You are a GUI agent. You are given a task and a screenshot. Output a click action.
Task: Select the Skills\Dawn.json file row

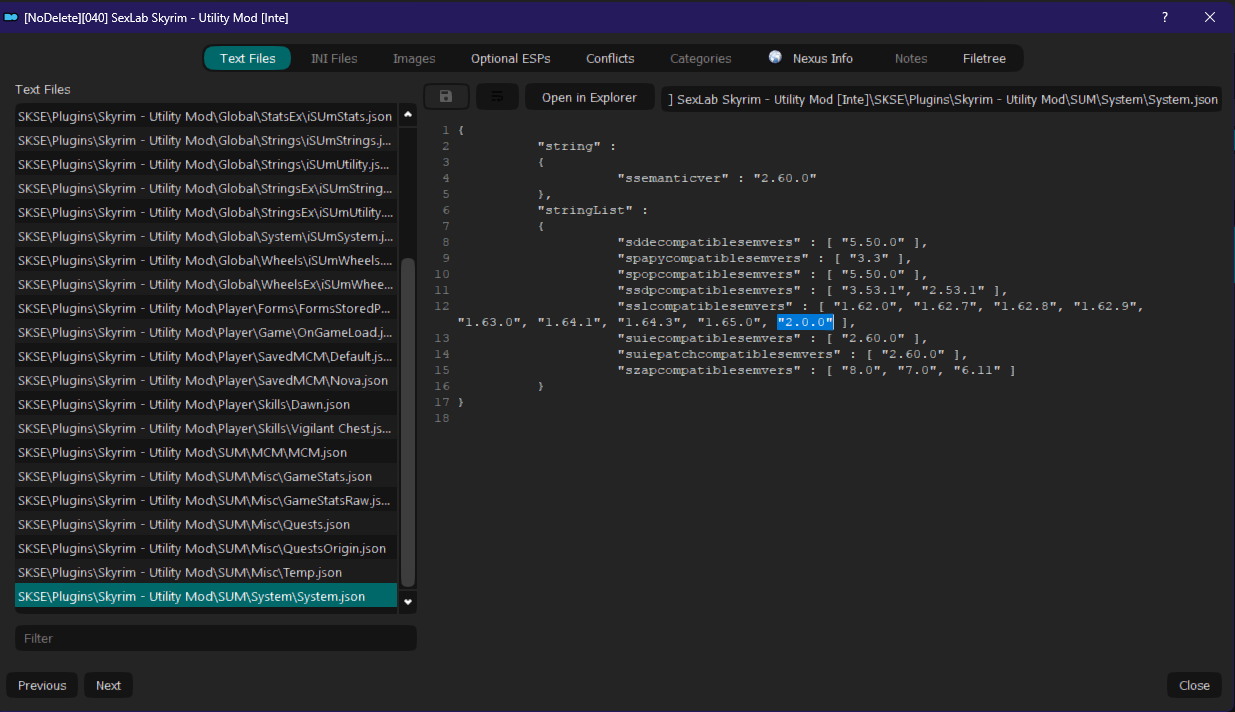(206, 405)
